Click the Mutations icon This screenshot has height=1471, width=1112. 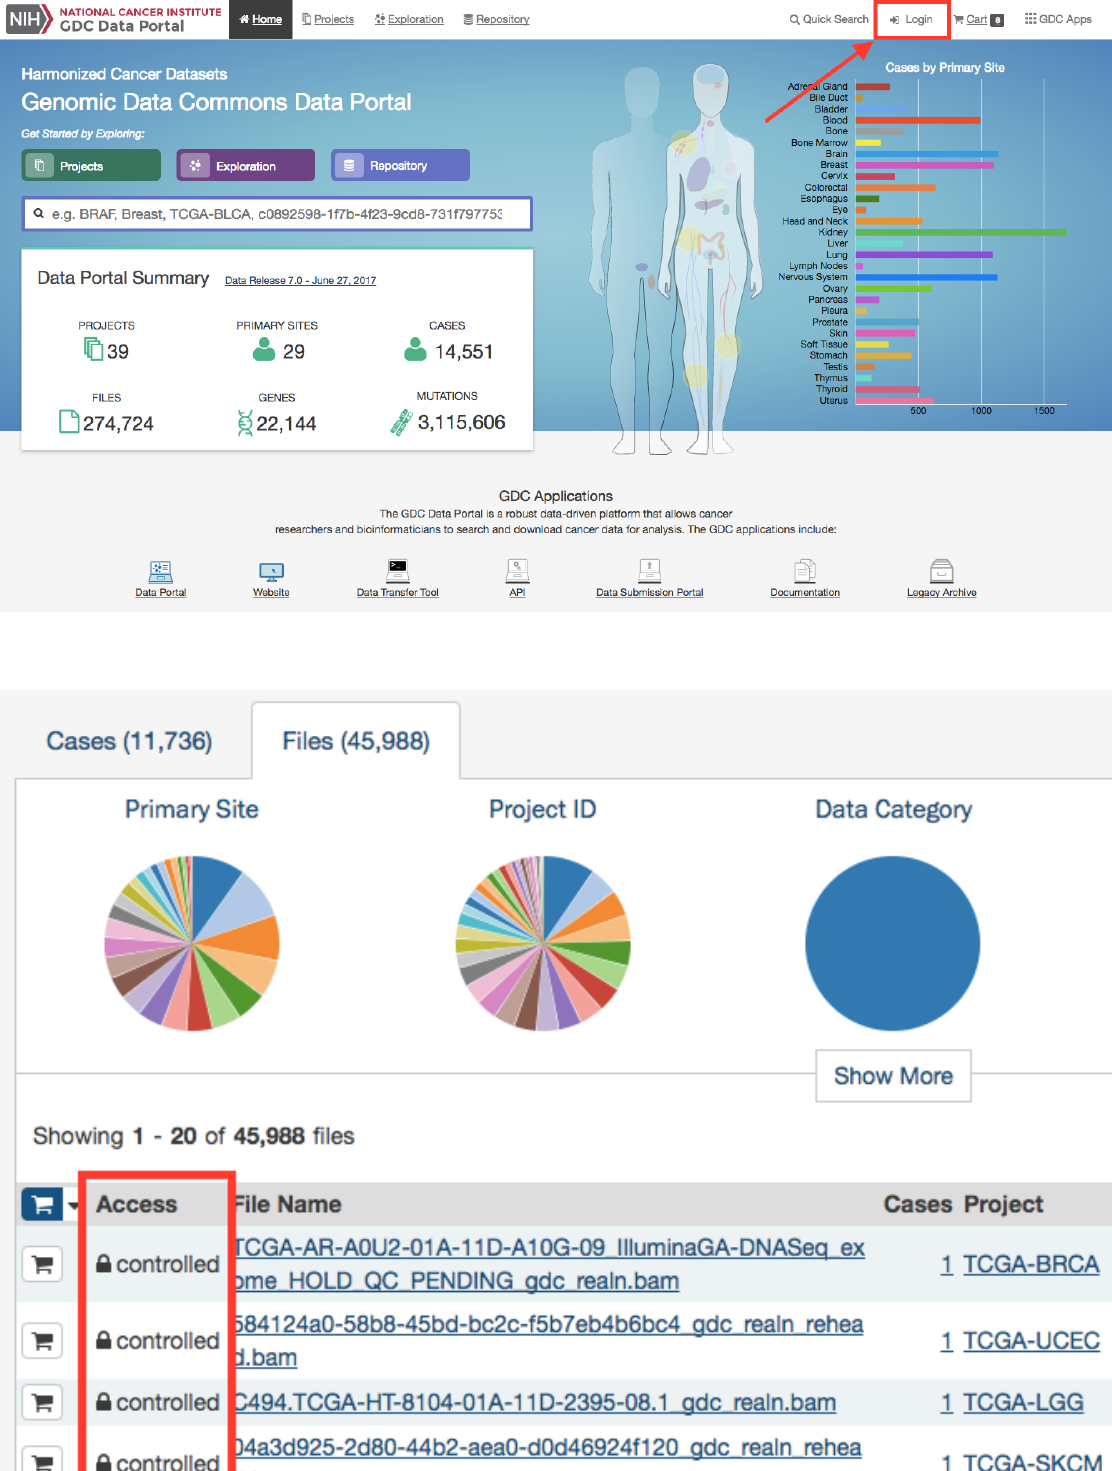pos(401,423)
